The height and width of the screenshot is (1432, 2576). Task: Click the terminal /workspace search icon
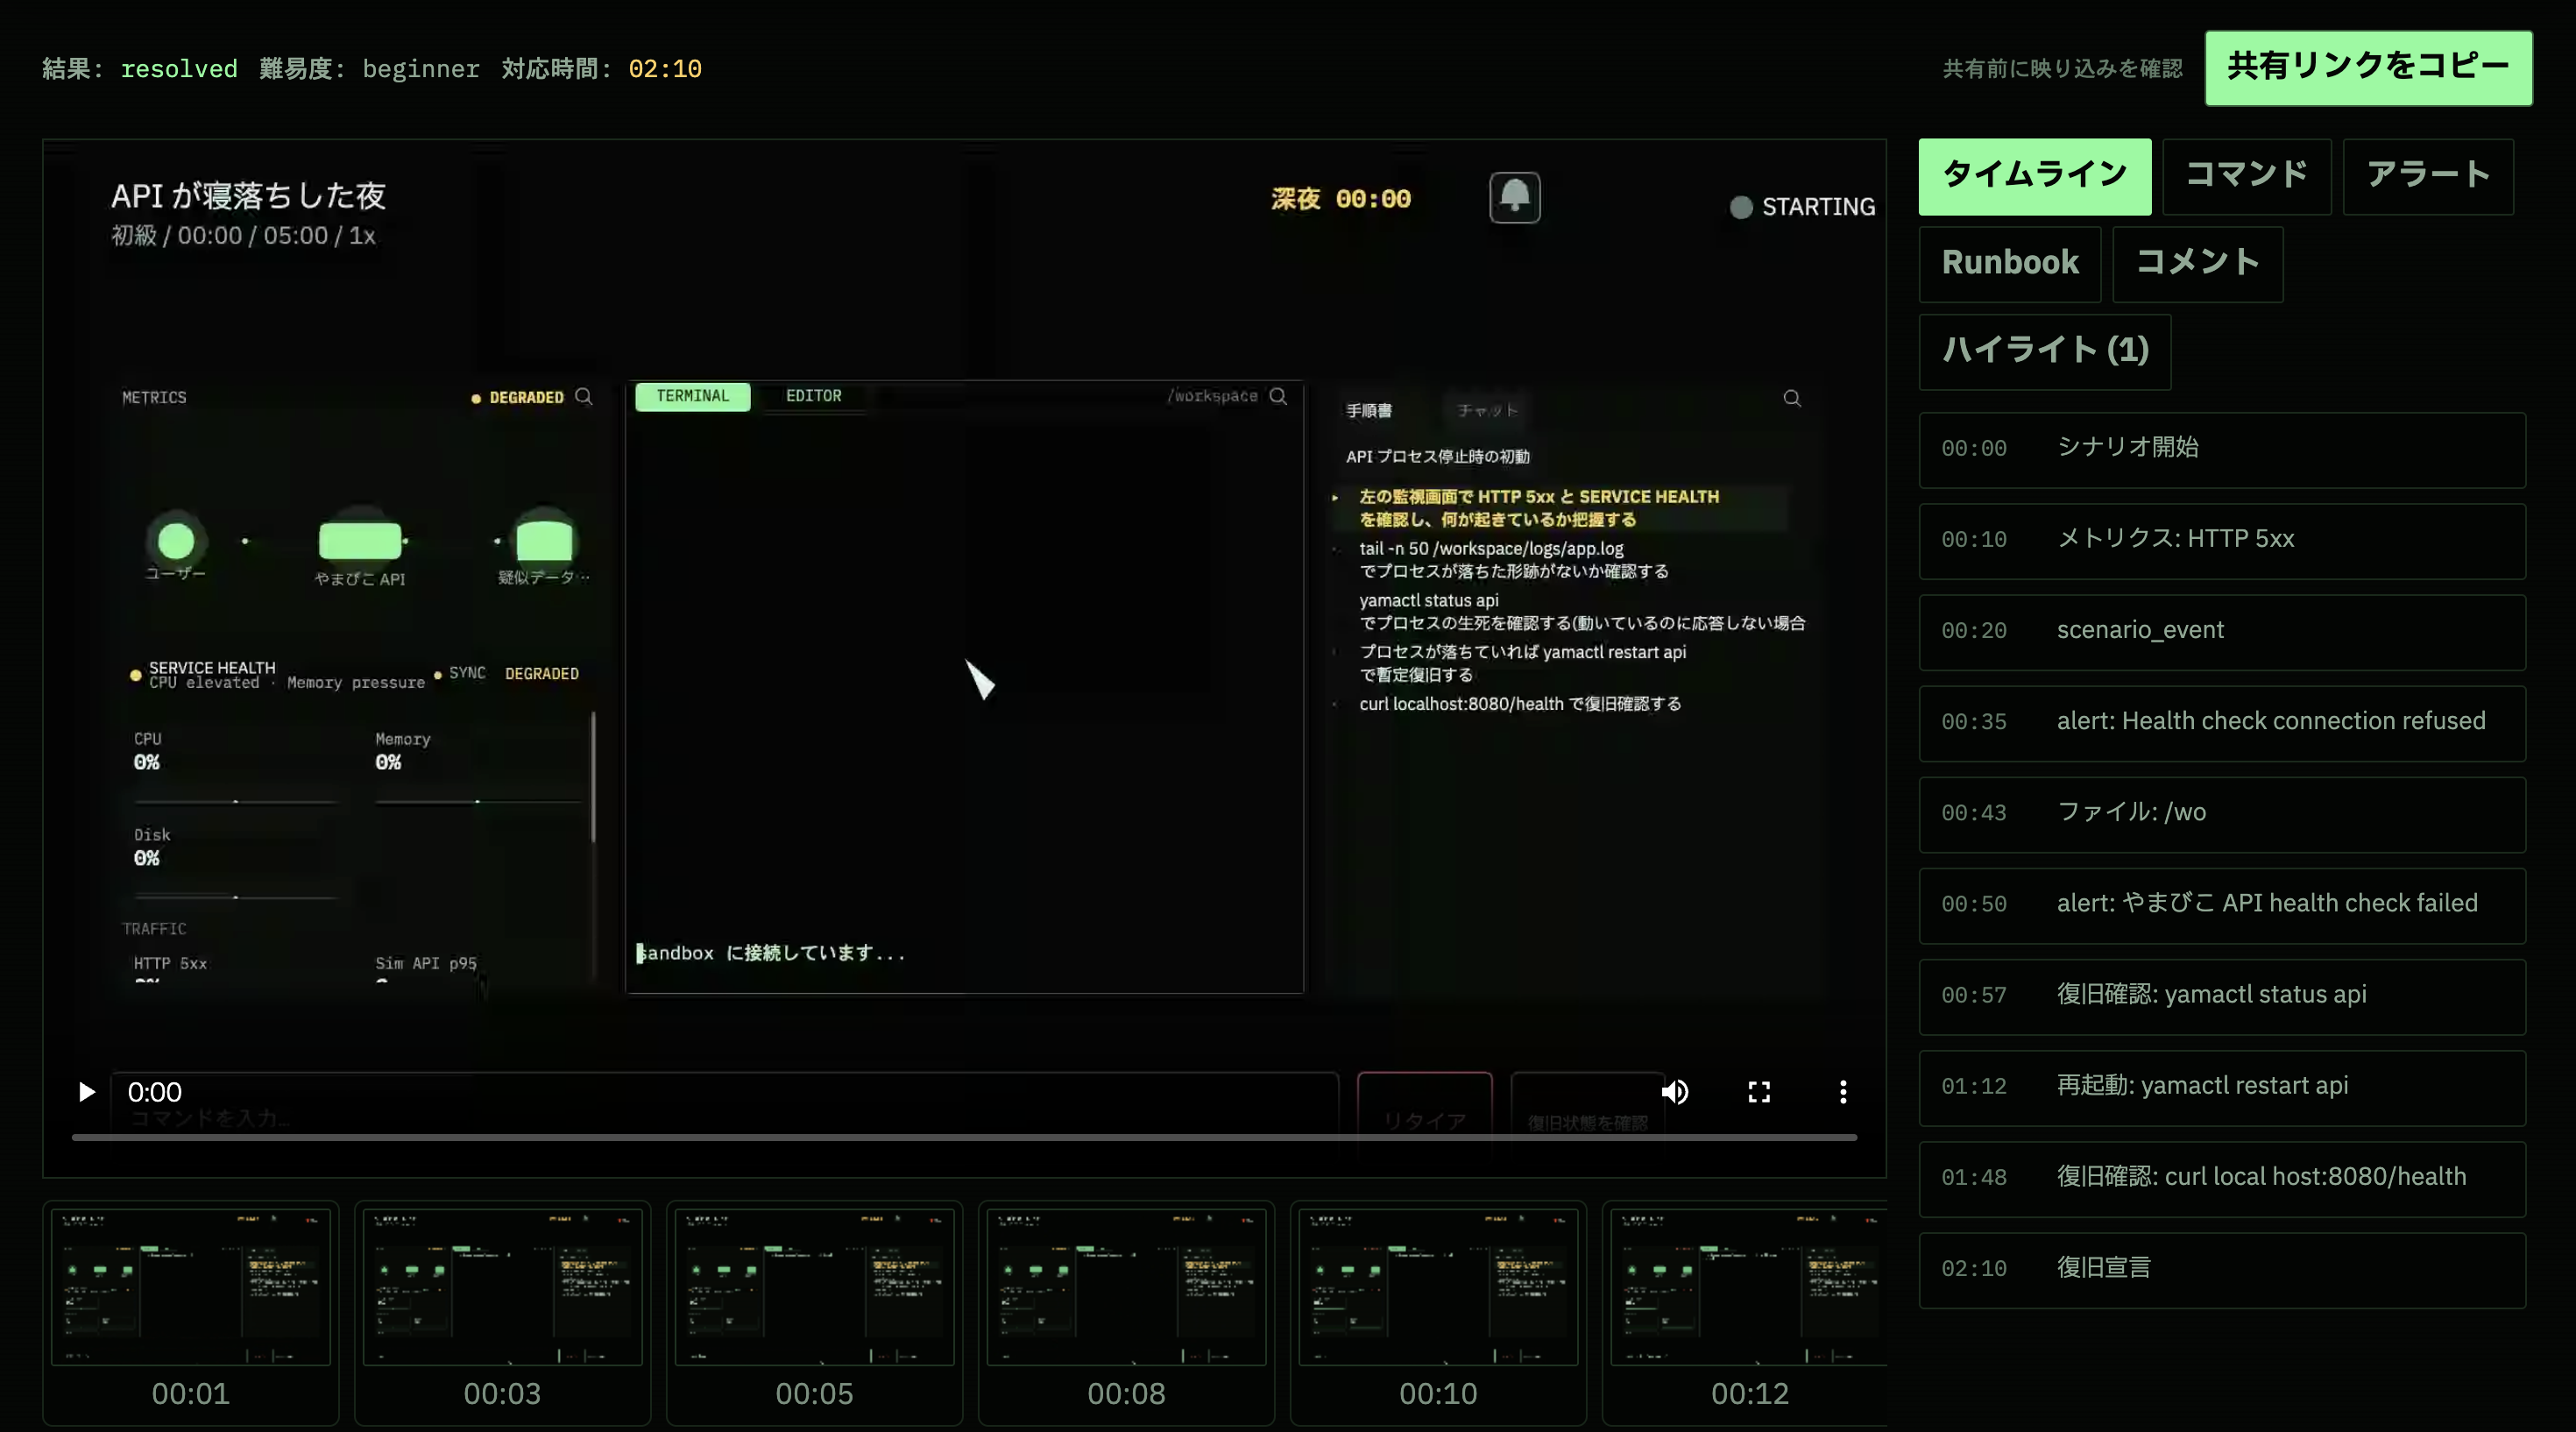(1278, 396)
